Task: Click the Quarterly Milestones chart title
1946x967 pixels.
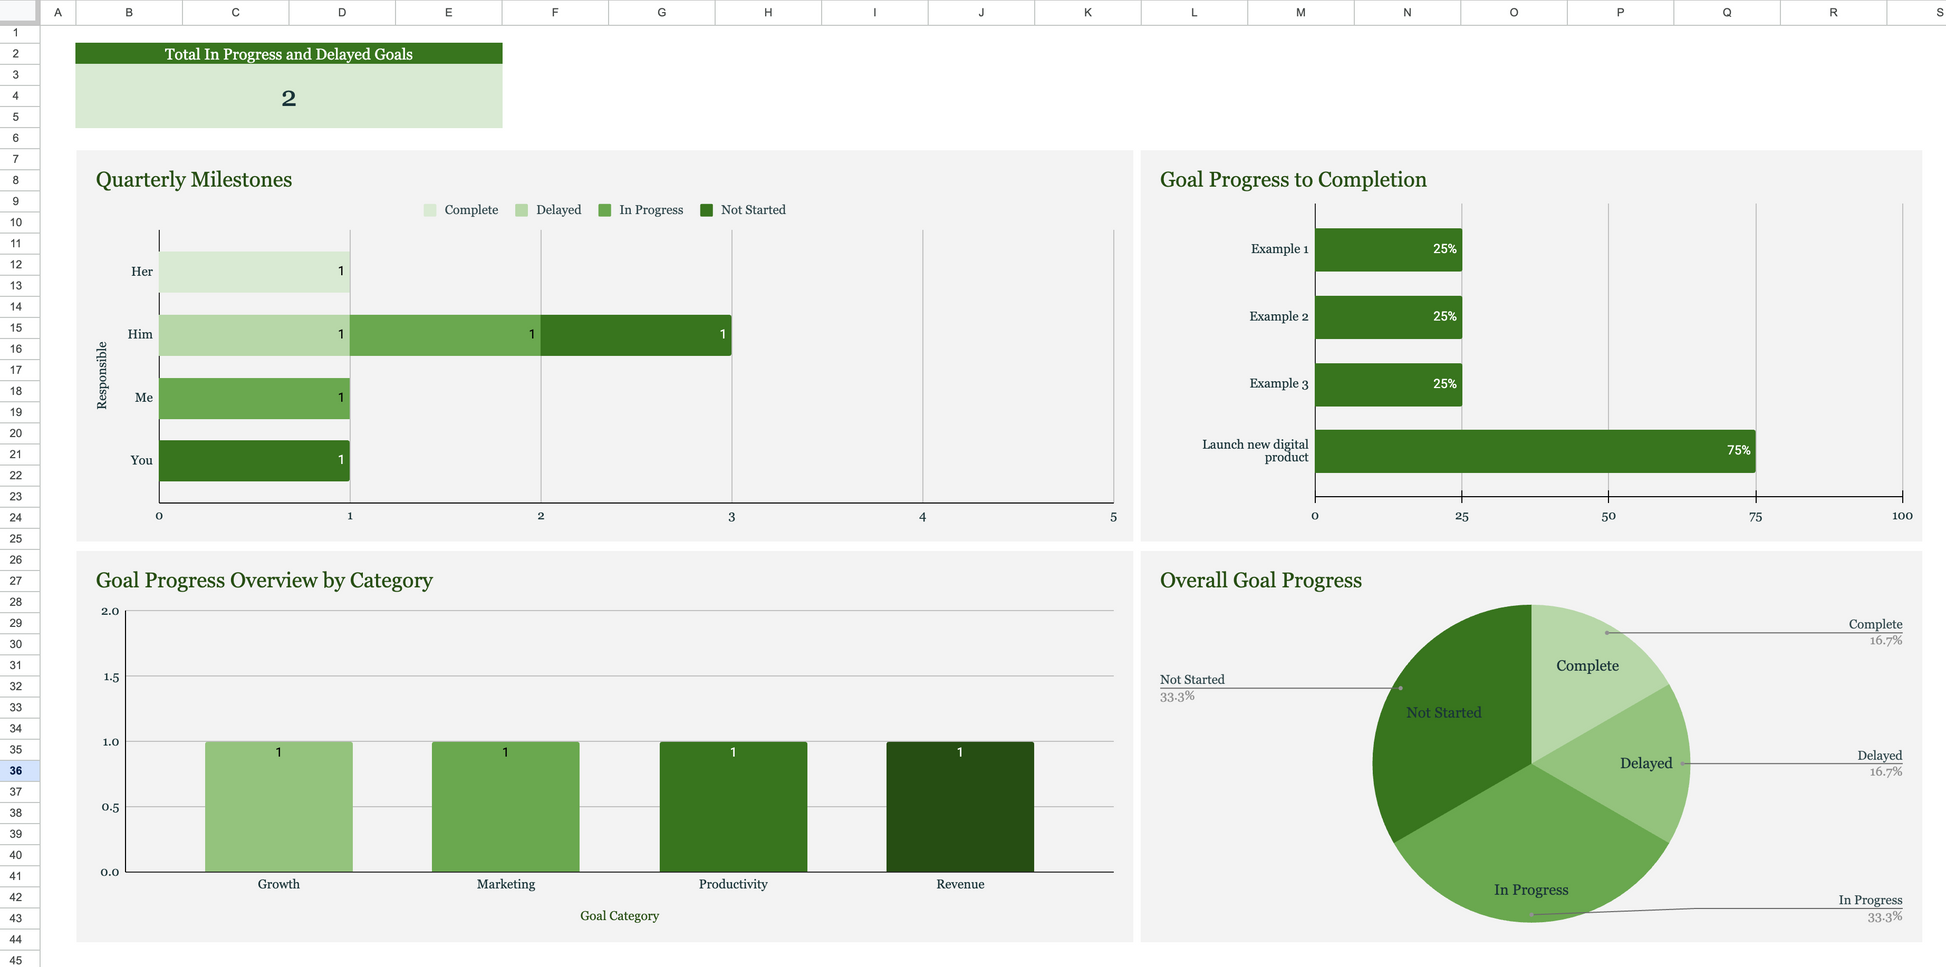Action: (194, 180)
